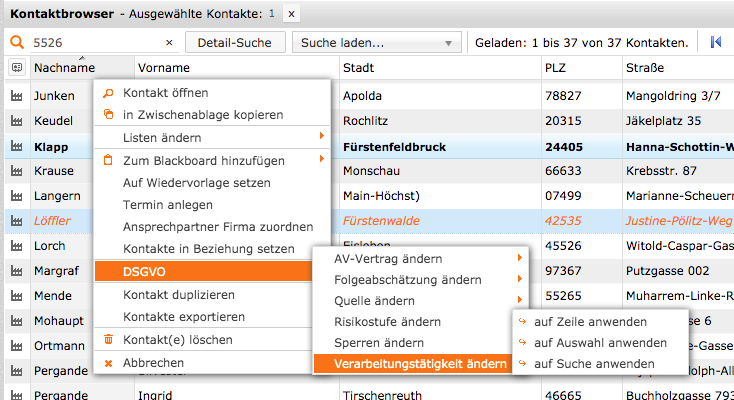Close the selected contacts with x button

coord(291,14)
